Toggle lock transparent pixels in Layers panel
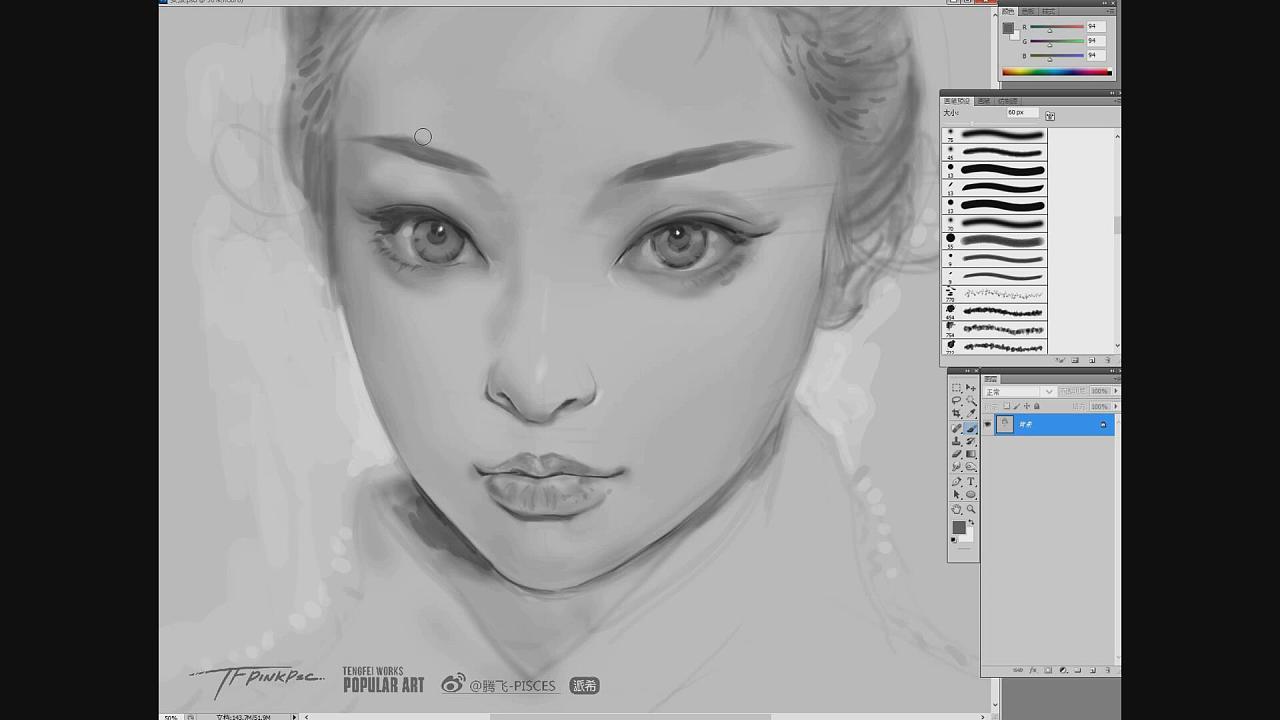Viewport: 1280px width, 720px height. click(1007, 406)
